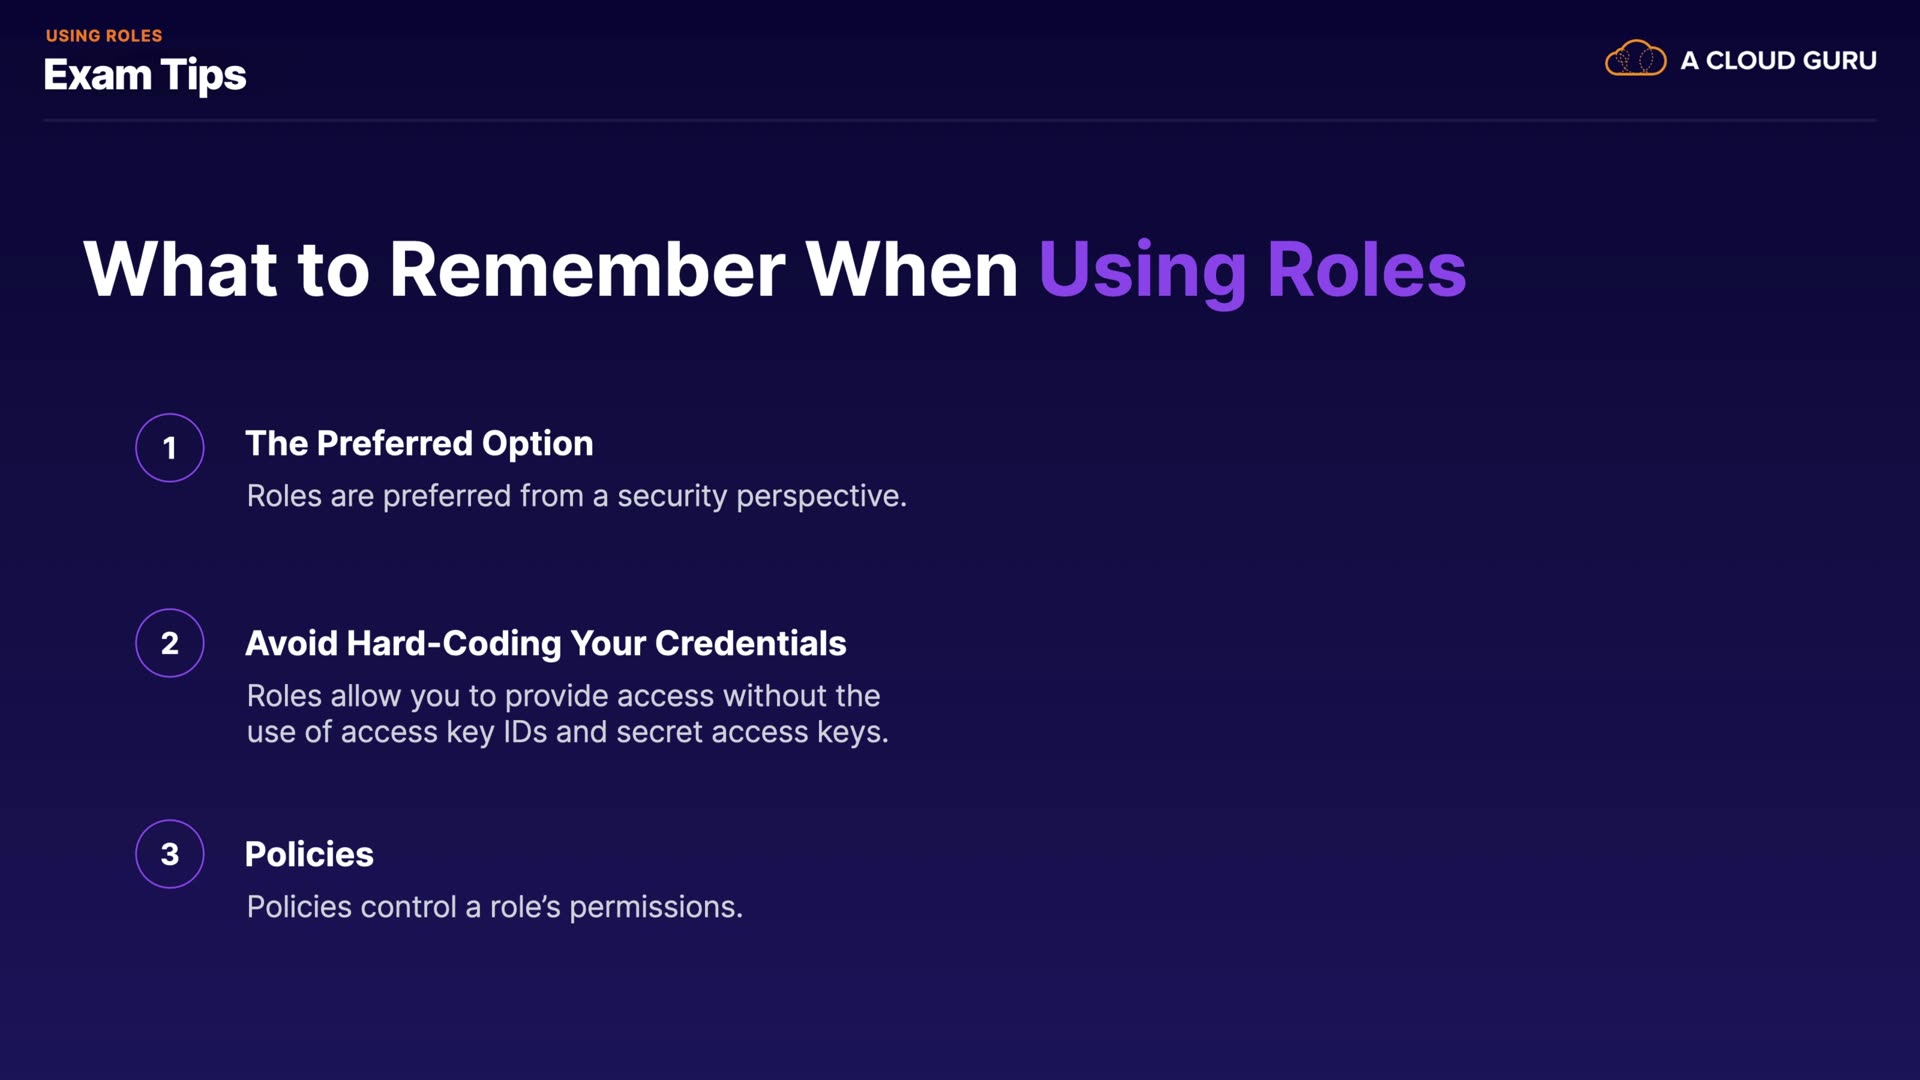Click the word "to" in the large headline
This screenshot has height=1080, width=1920.
click(333, 270)
